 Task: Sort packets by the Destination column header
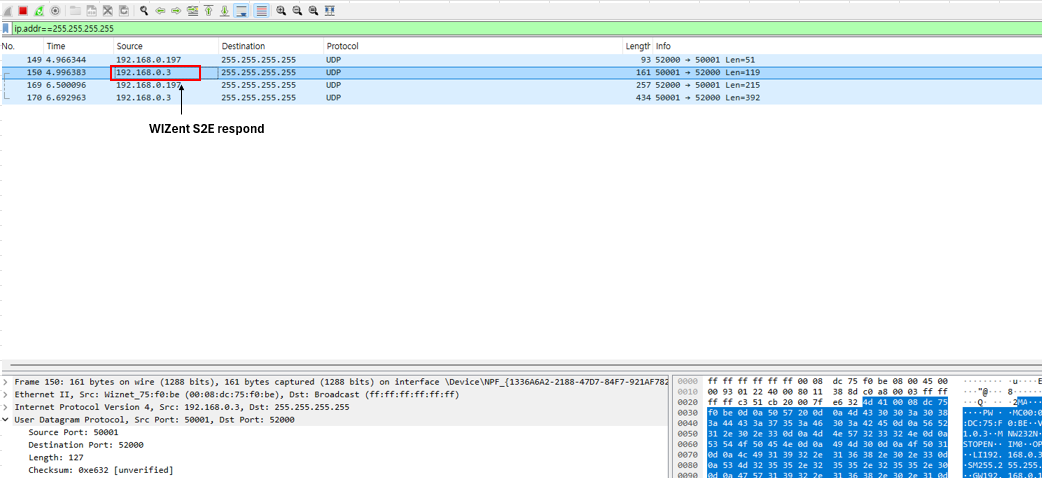271,46
